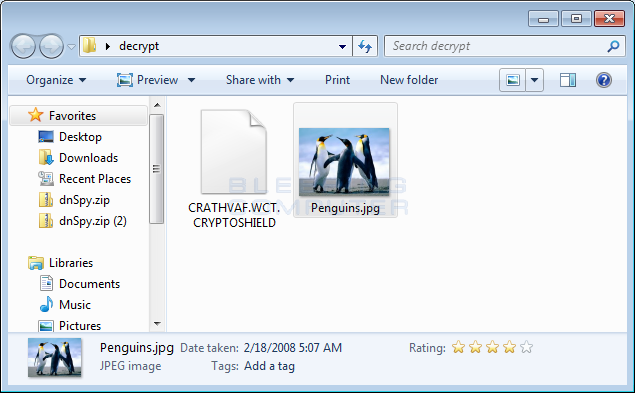Open the Help question mark icon
635x393 pixels.
tap(603, 80)
